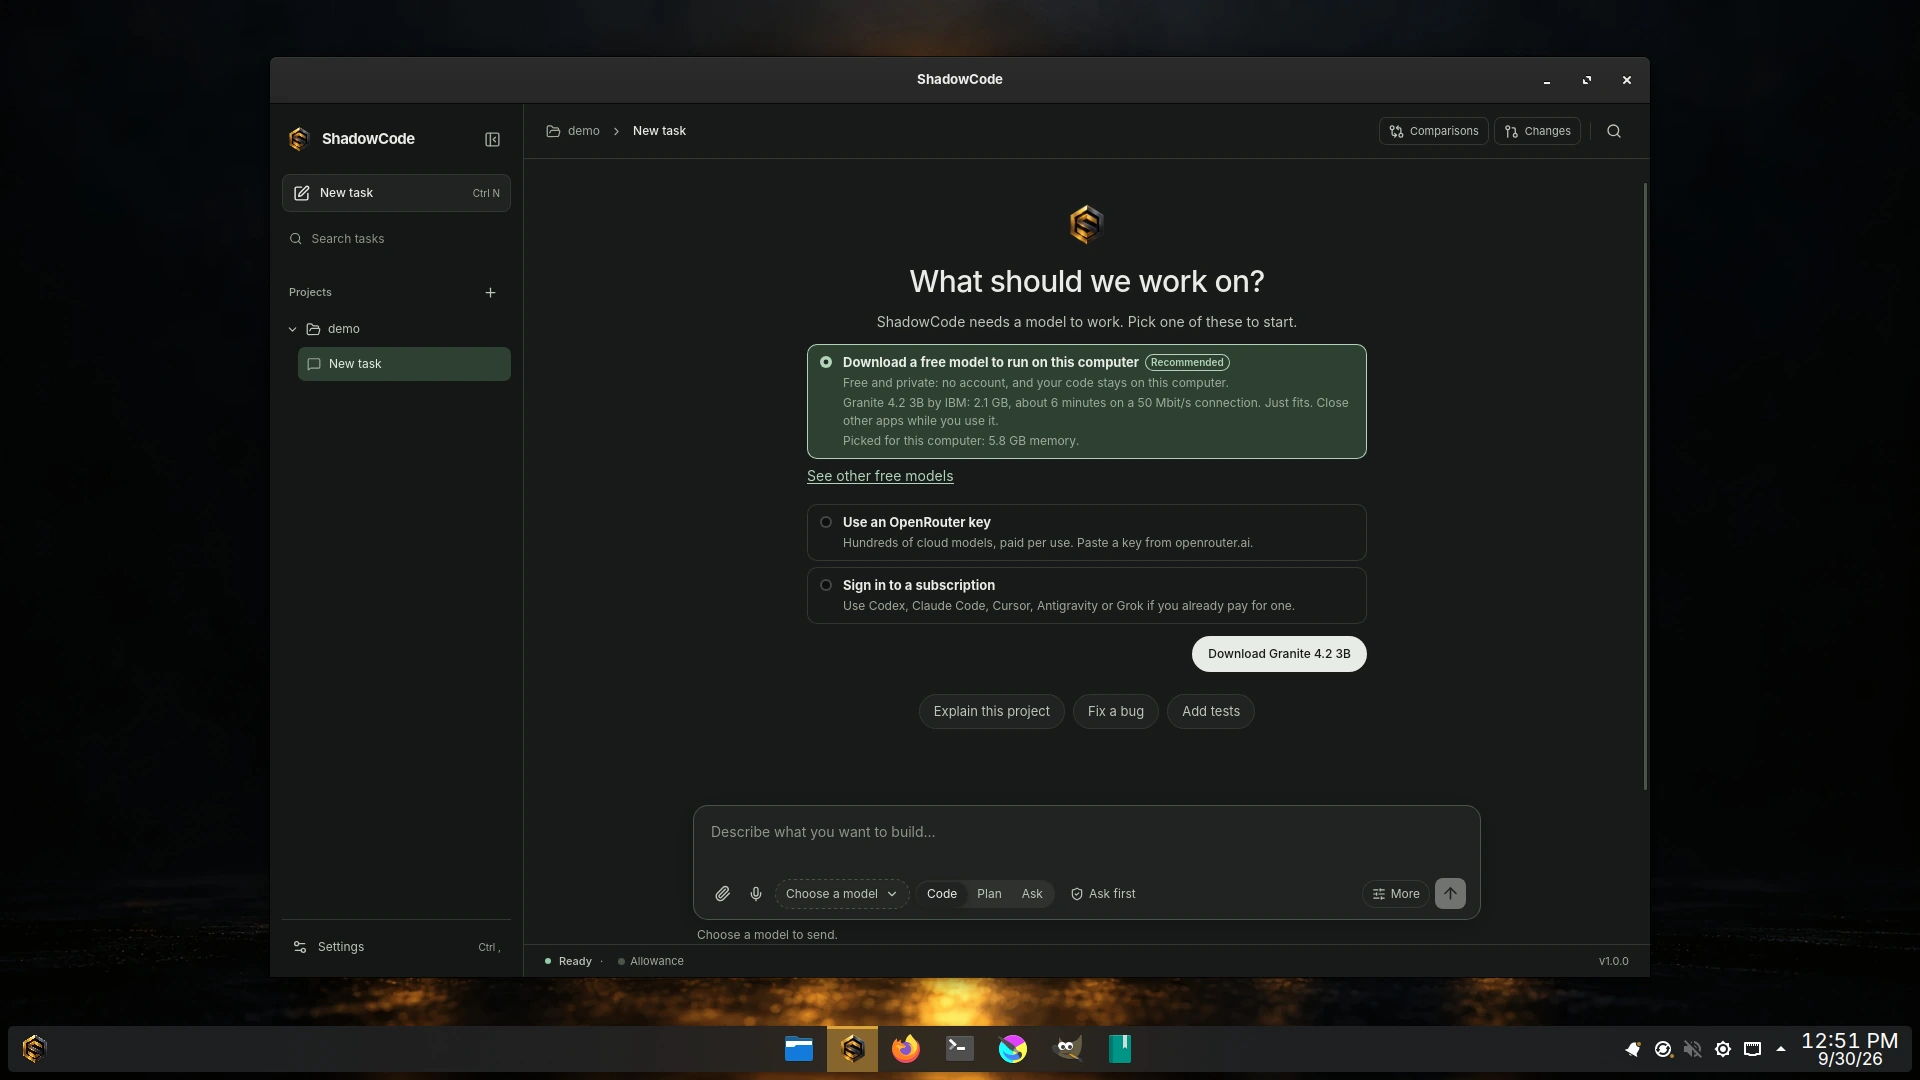
Task: Open Settings in the sidebar
Action: click(396, 947)
